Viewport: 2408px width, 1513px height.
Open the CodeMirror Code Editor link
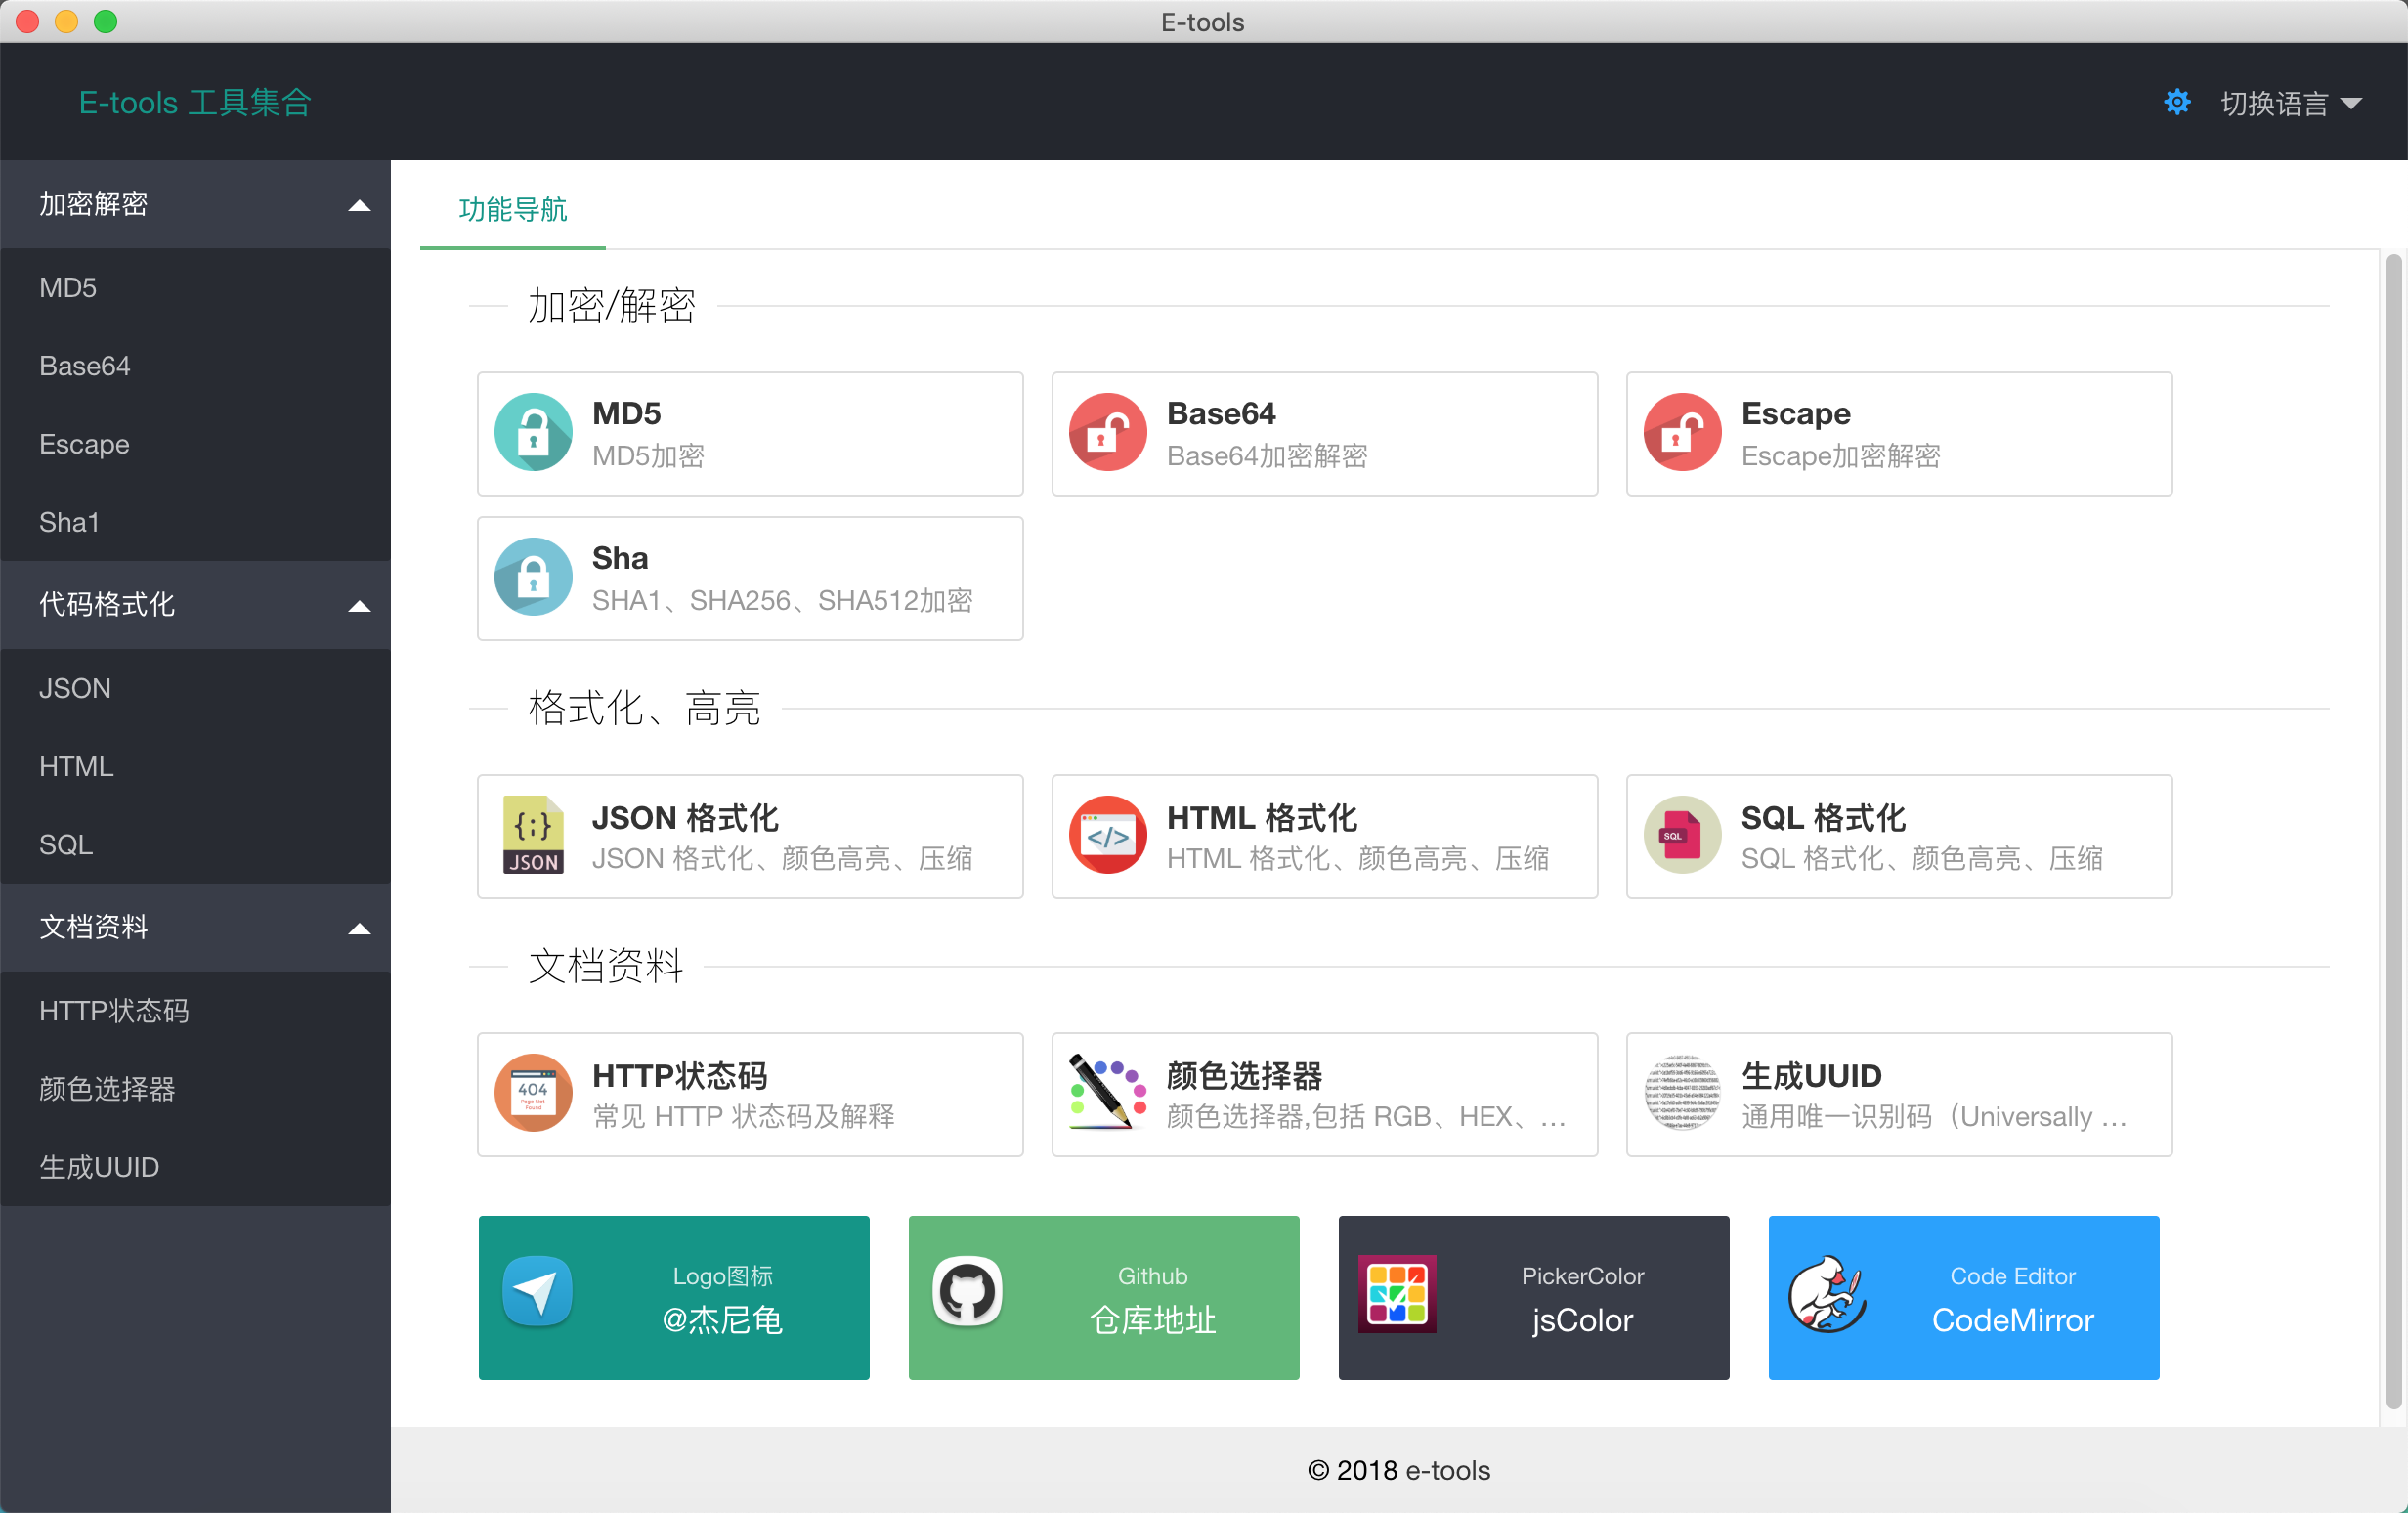(1963, 1298)
